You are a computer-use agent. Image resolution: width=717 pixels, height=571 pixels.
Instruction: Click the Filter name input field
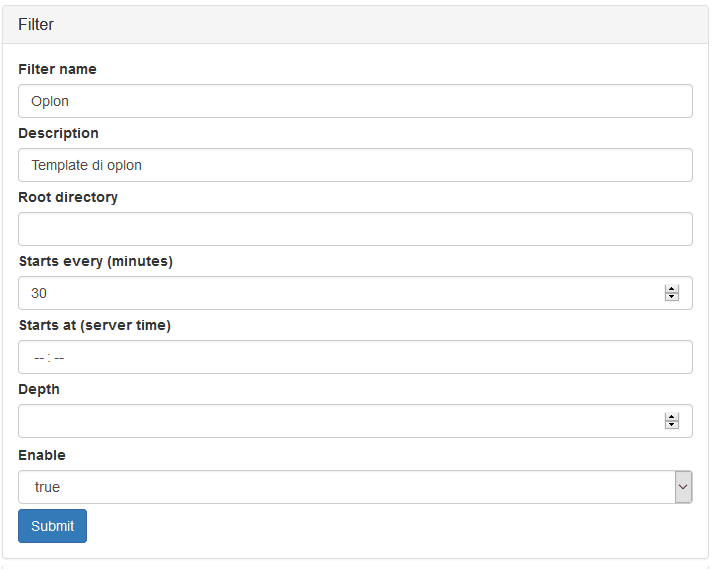[355, 101]
